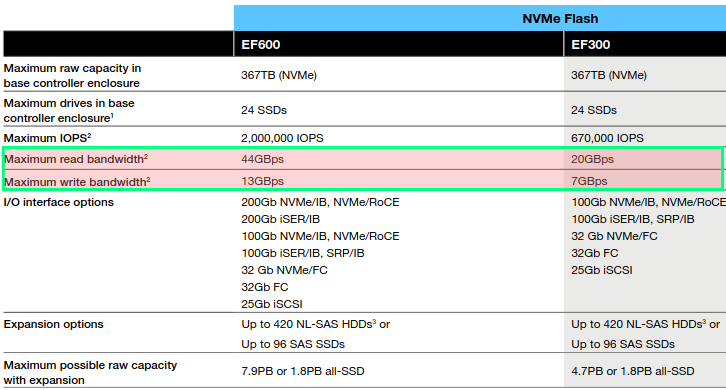Image resolution: width=726 pixels, height=390 pixels.
Task: Click the Expansion options label
Action: click(x=53, y=324)
